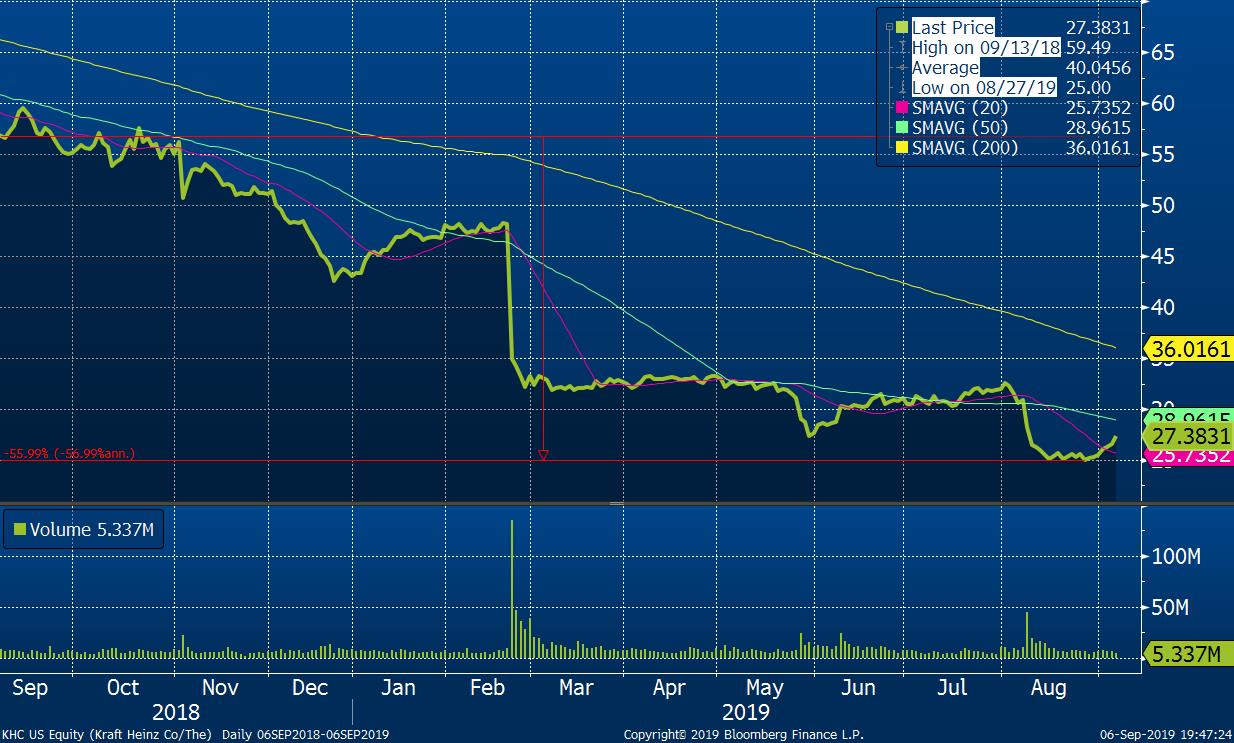Image resolution: width=1234 pixels, height=743 pixels.
Task: Collapse the Last Price legend tree
Action: (x=888, y=28)
